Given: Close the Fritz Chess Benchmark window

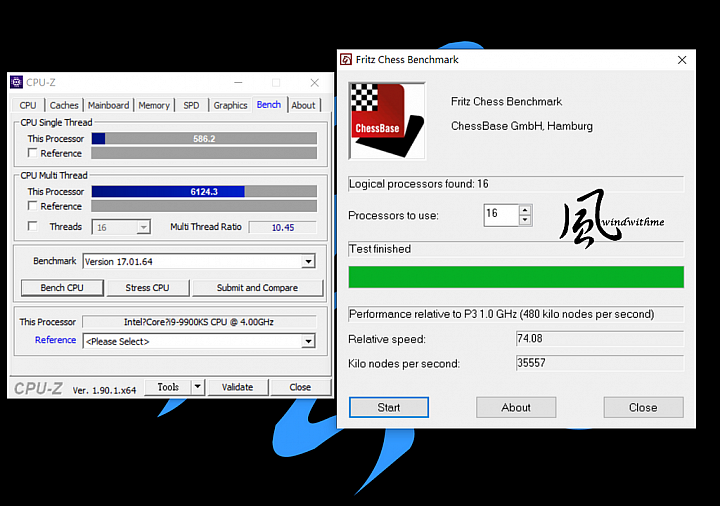Looking at the screenshot, I should pos(682,60).
